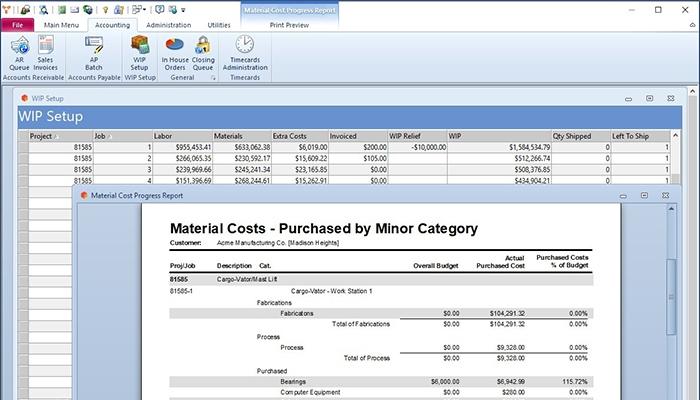Screen dimensions: 700x400
Task: Click the Bearings row in the report
Action: click(381, 382)
